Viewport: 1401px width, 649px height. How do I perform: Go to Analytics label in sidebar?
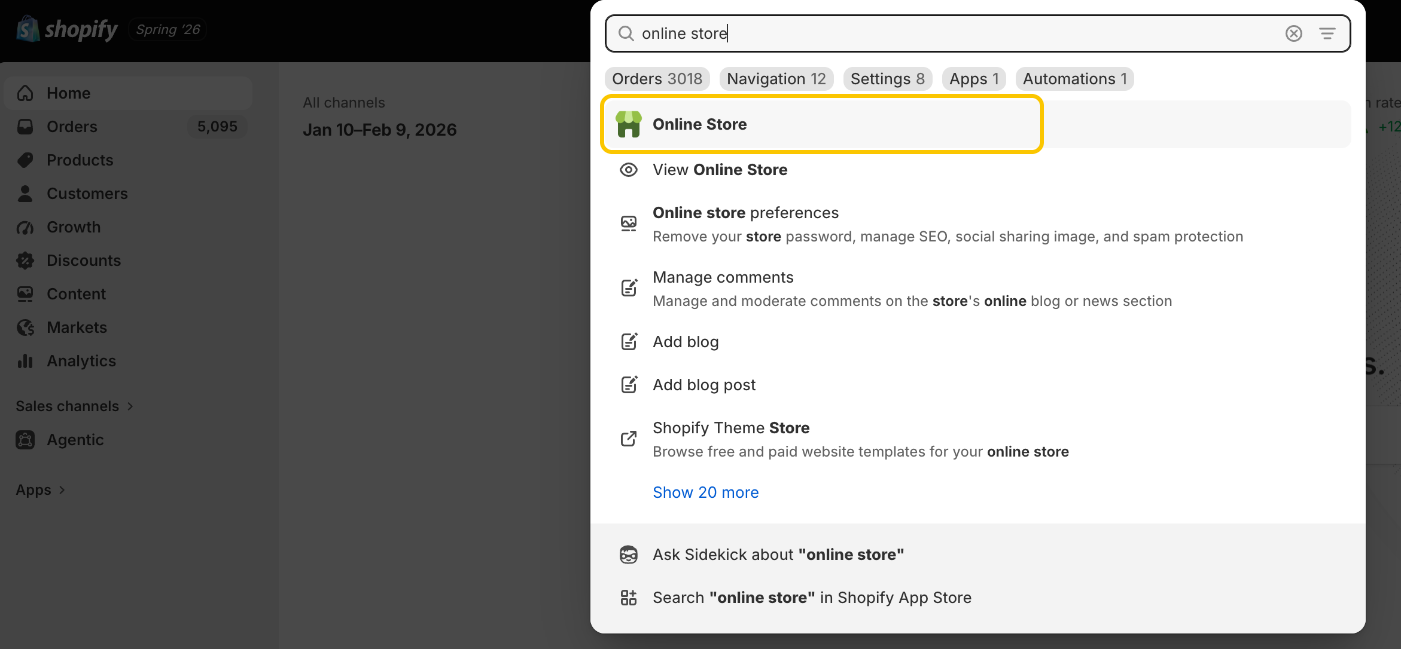(81, 361)
